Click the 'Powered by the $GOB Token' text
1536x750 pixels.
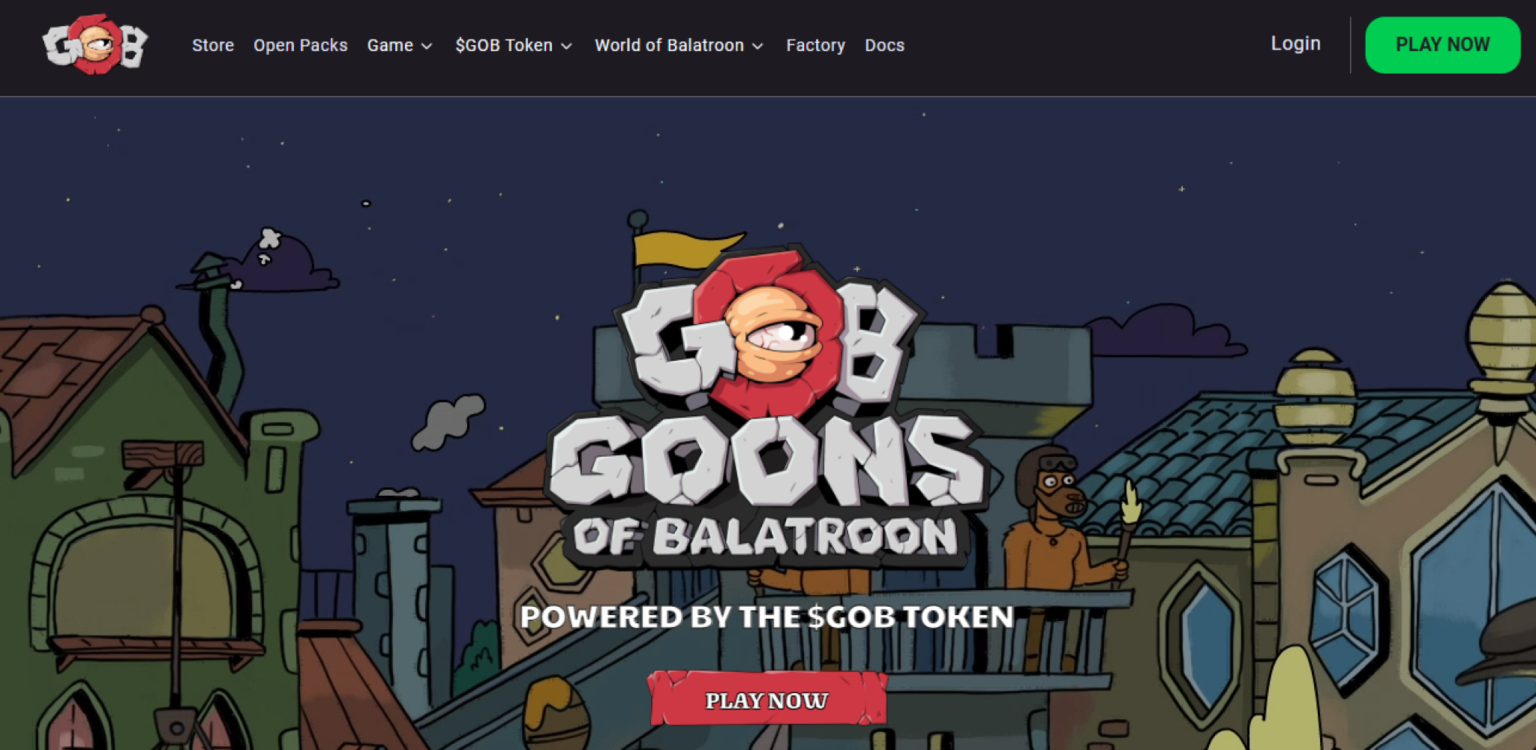[x=768, y=617]
